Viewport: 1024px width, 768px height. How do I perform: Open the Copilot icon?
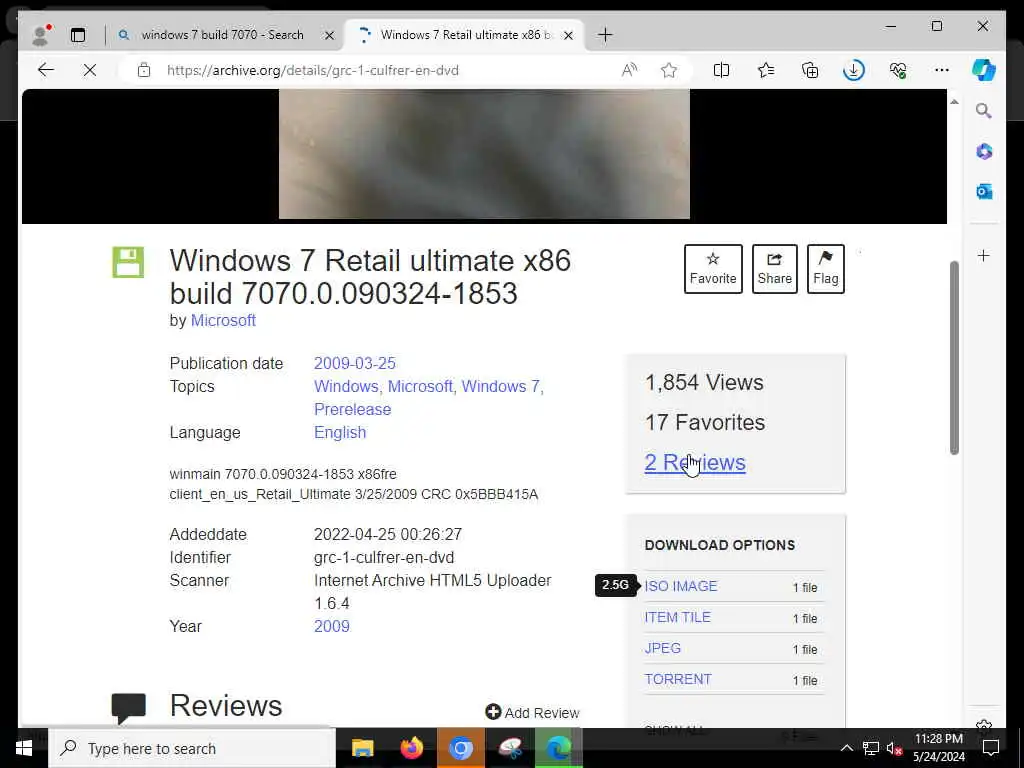point(984,70)
